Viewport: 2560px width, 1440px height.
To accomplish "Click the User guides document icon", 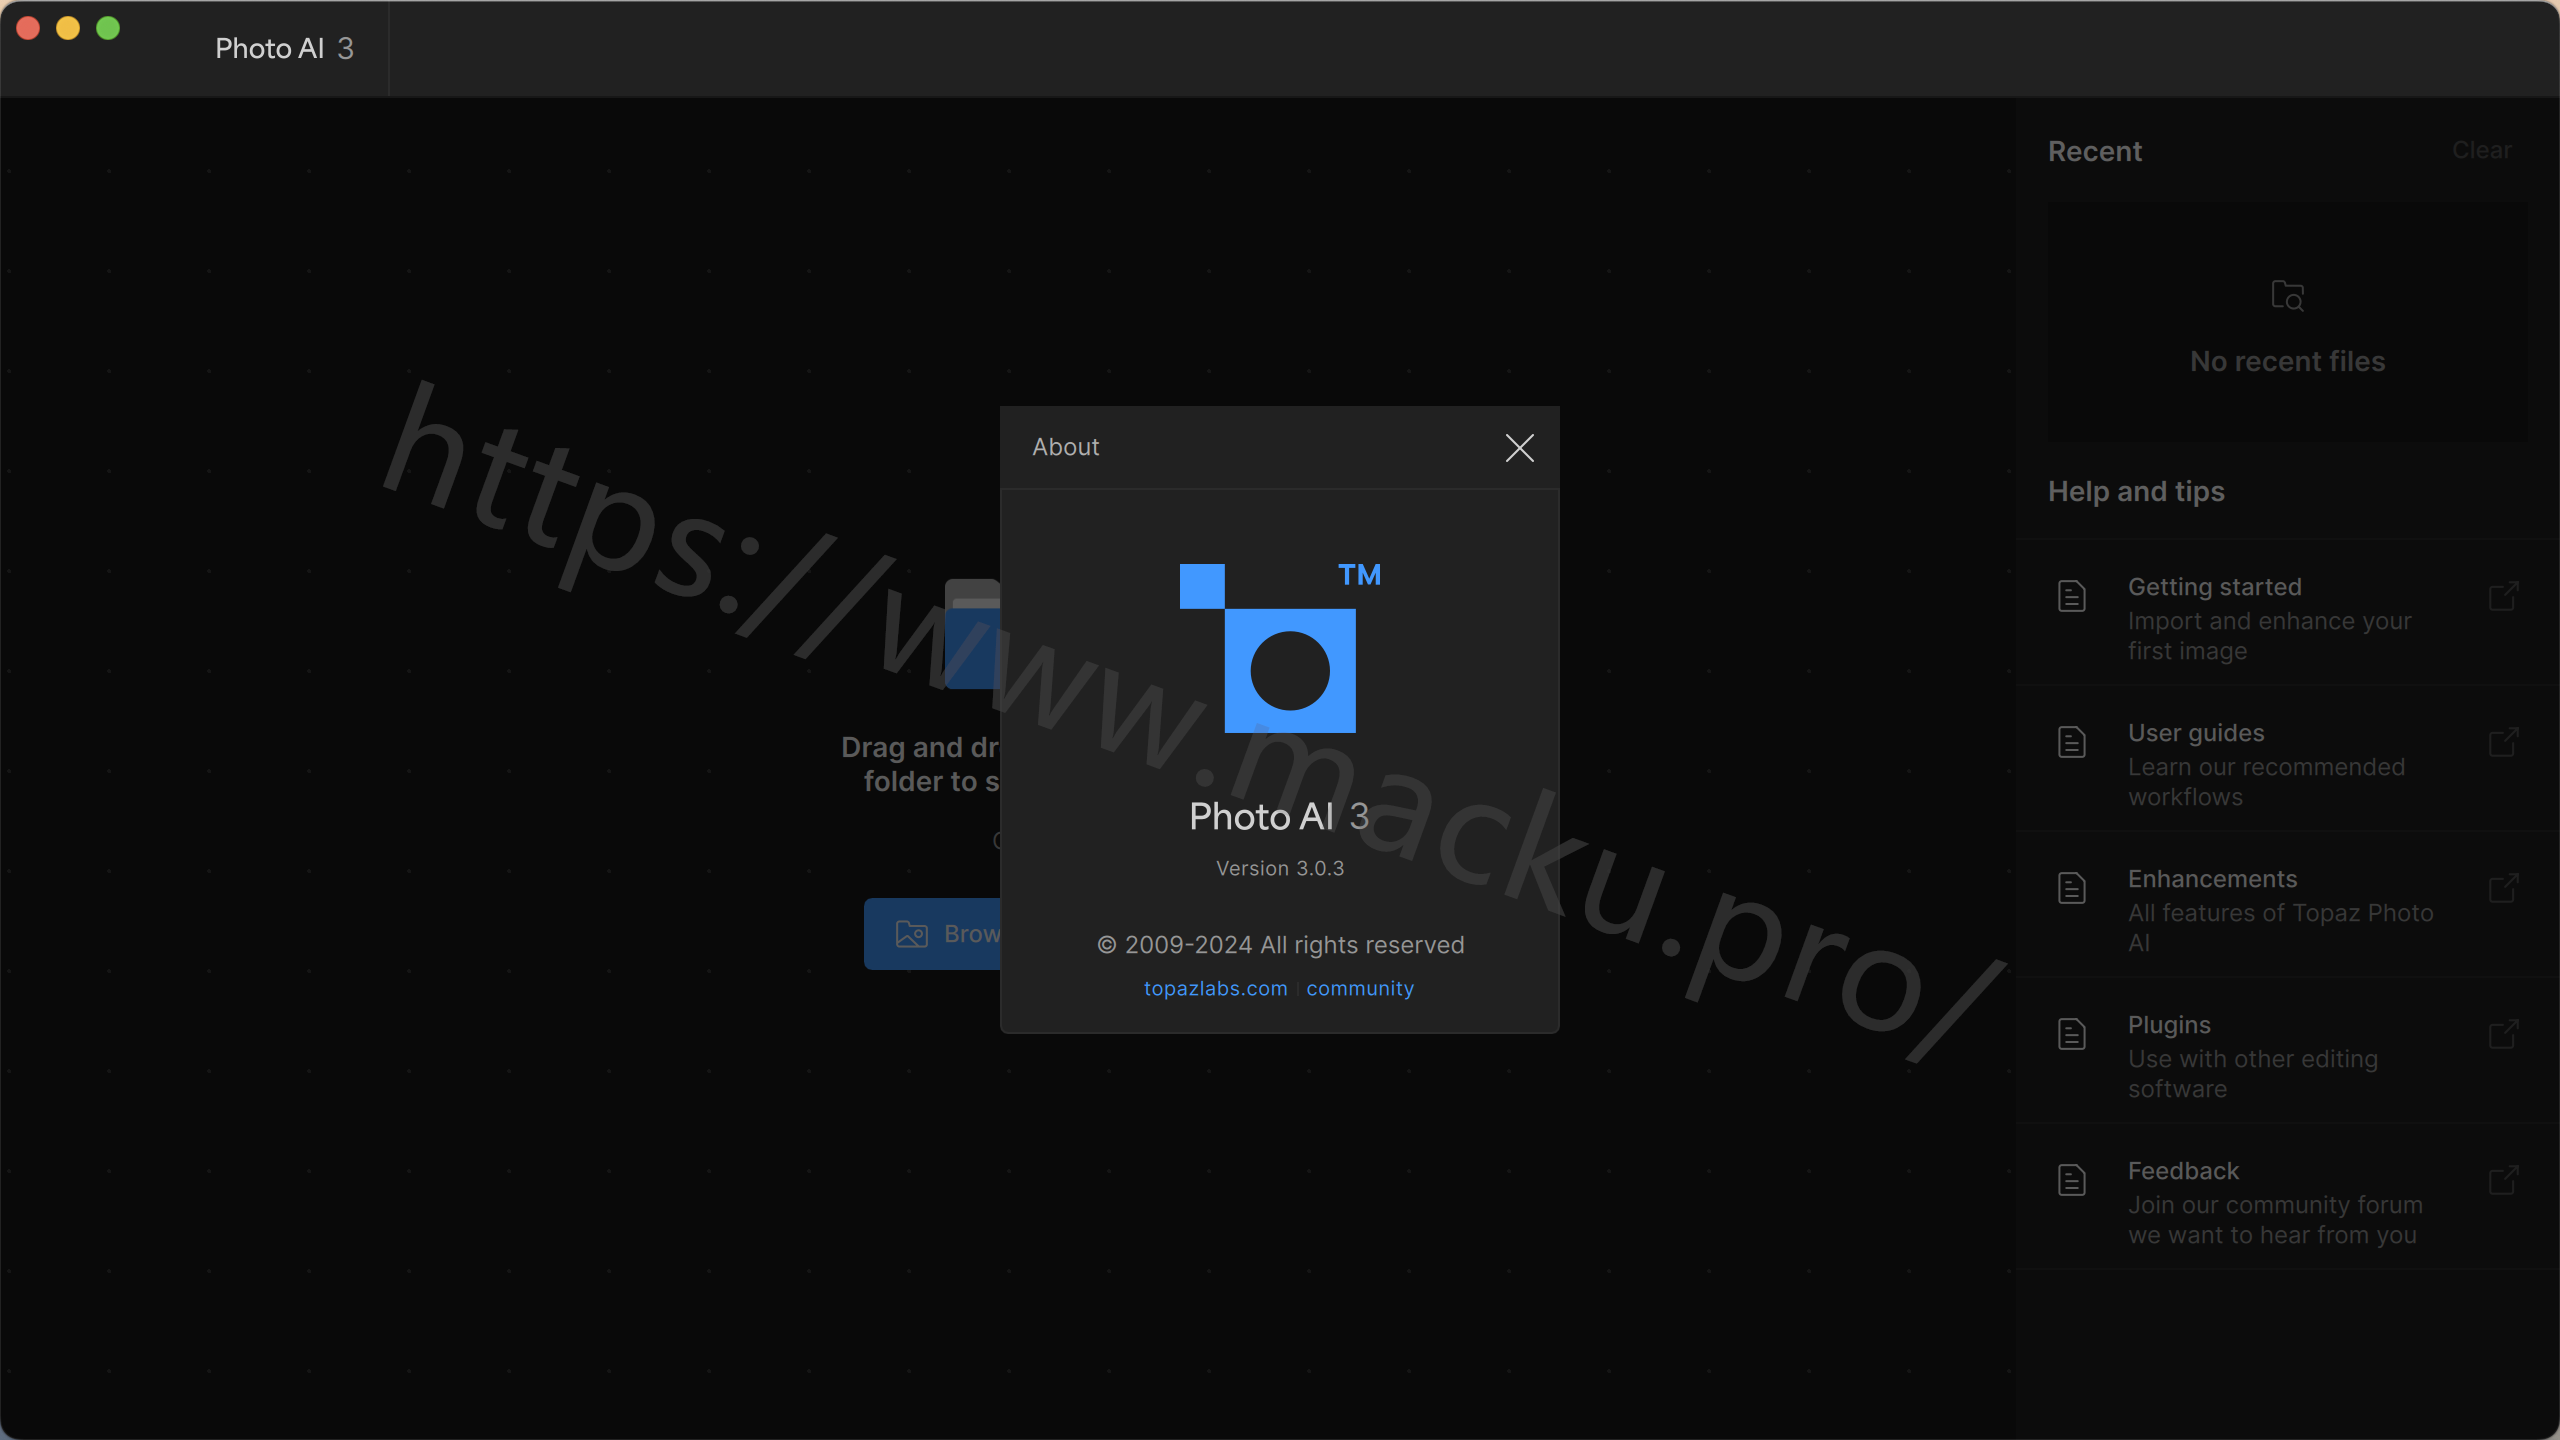I will point(2071,742).
